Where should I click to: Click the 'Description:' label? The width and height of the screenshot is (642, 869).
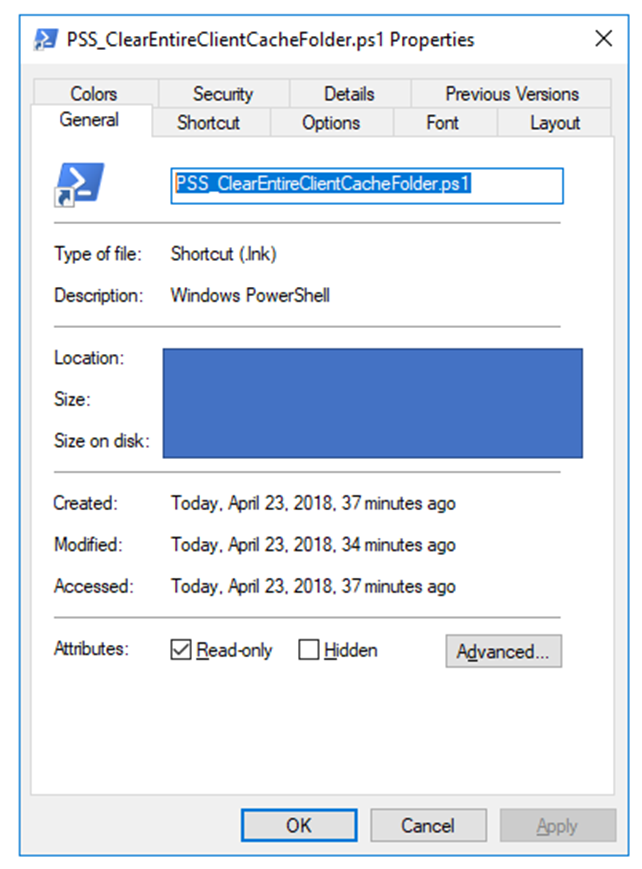click(99, 295)
